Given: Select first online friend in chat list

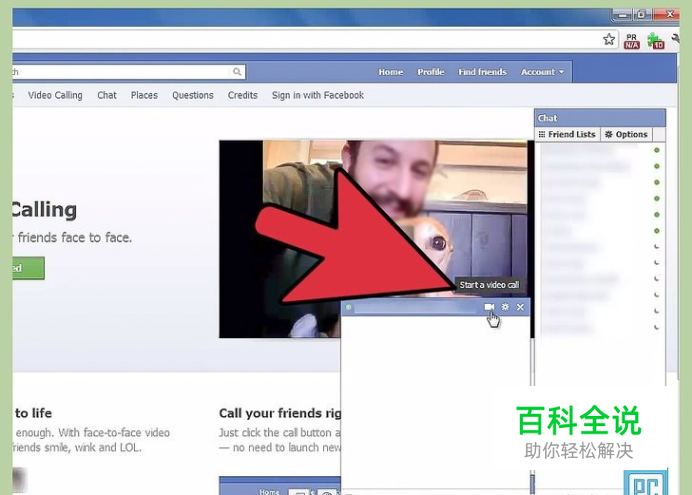Looking at the screenshot, I should pos(600,150).
